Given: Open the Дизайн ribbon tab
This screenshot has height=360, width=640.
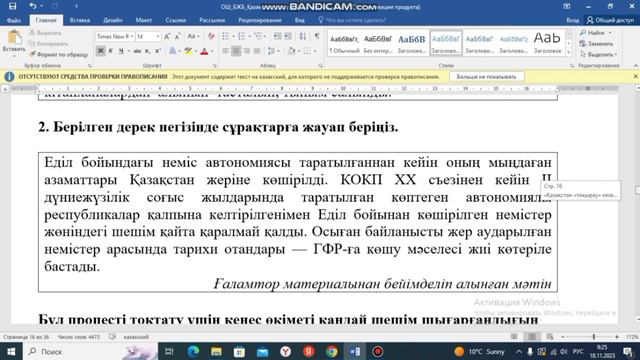Looking at the screenshot, I should click(113, 20).
